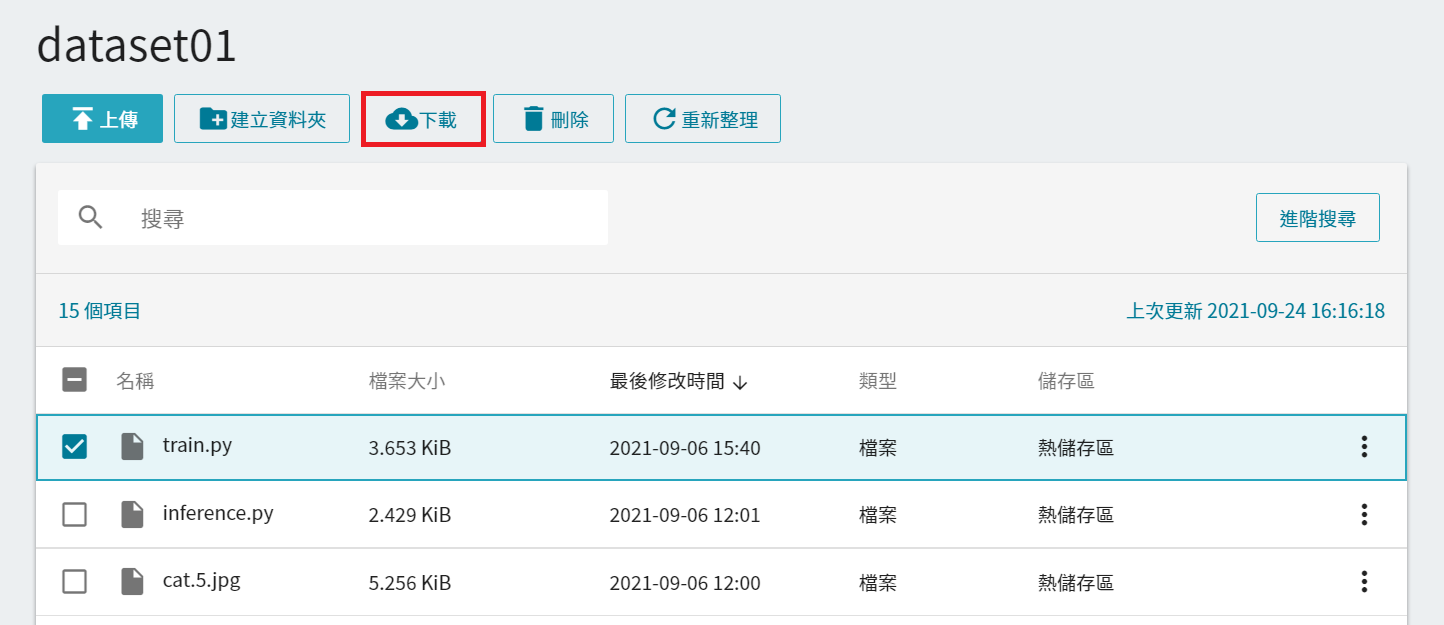Screen dimensions: 1444x625
Task: Click 建立資料夾 to create a folder
Action: click(262, 119)
